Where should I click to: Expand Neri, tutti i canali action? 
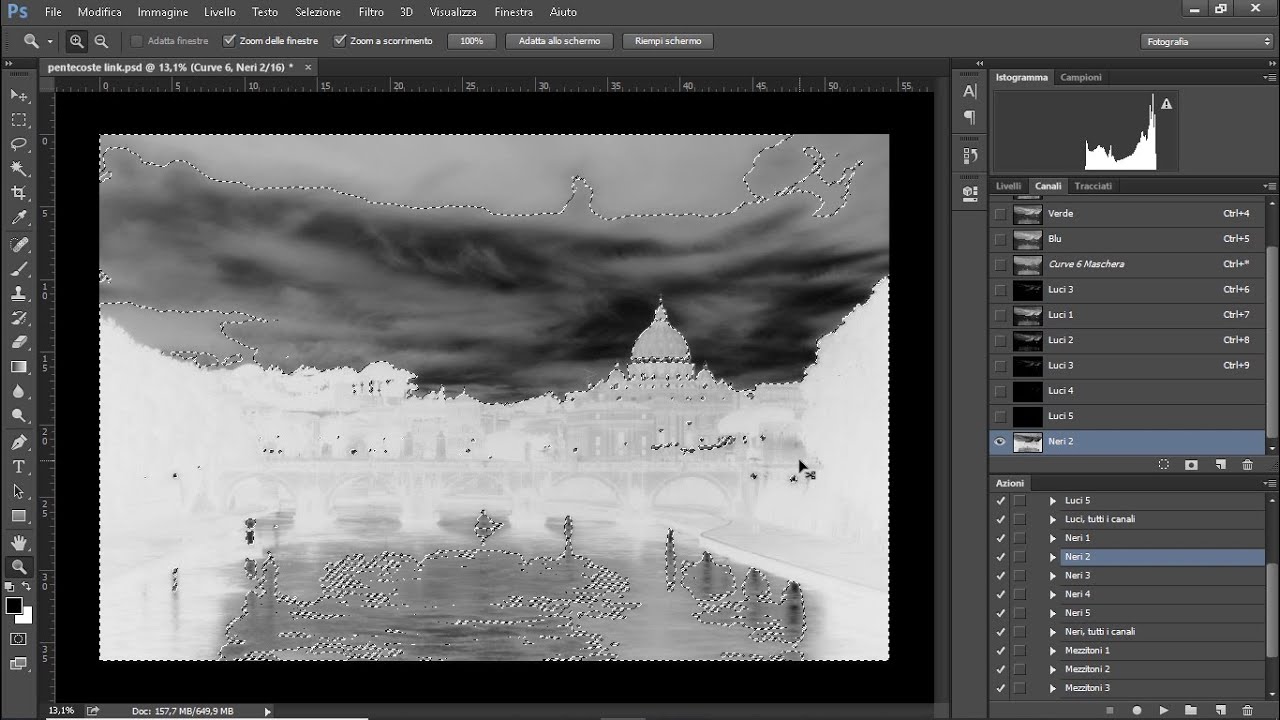[x=1052, y=632]
